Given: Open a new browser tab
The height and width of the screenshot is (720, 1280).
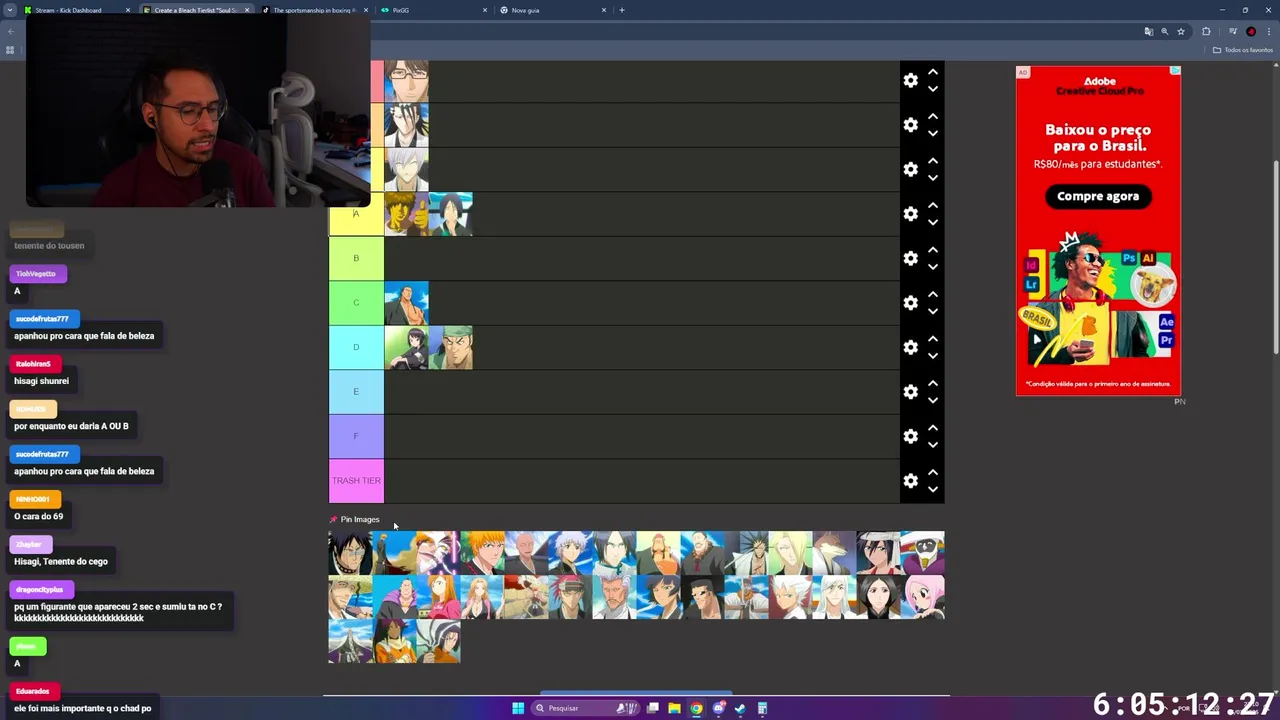Looking at the screenshot, I should pyautogui.click(x=622, y=10).
